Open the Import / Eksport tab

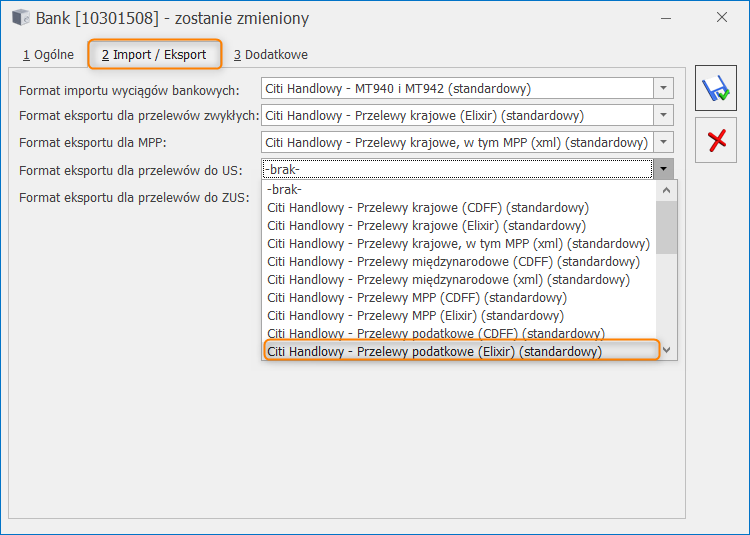pyautogui.click(x=154, y=54)
